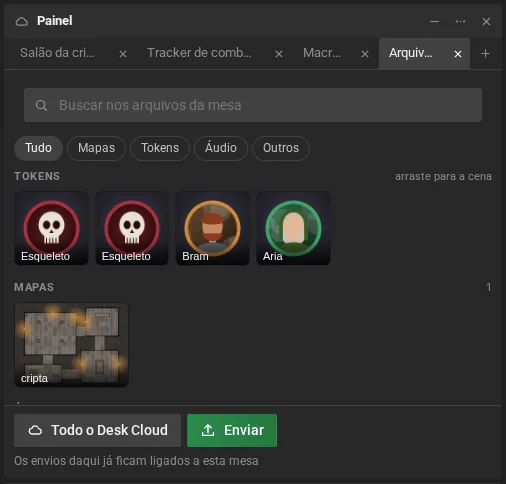Click the MAPAS section header
The width and height of the screenshot is (506, 484).
pos(34,287)
